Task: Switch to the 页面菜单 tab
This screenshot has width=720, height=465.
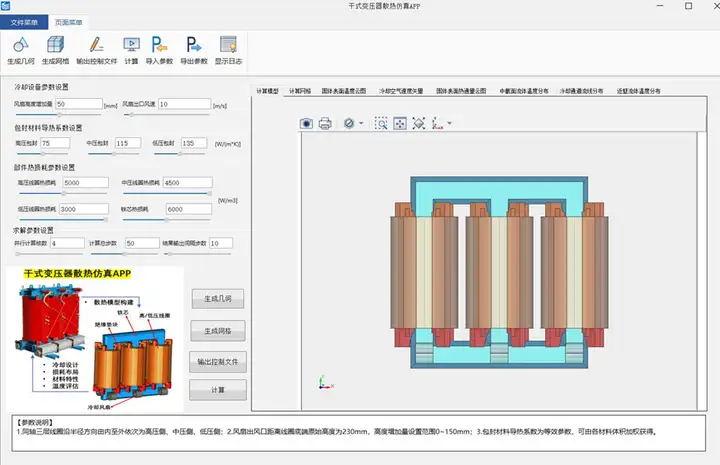Action: click(x=68, y=22)
